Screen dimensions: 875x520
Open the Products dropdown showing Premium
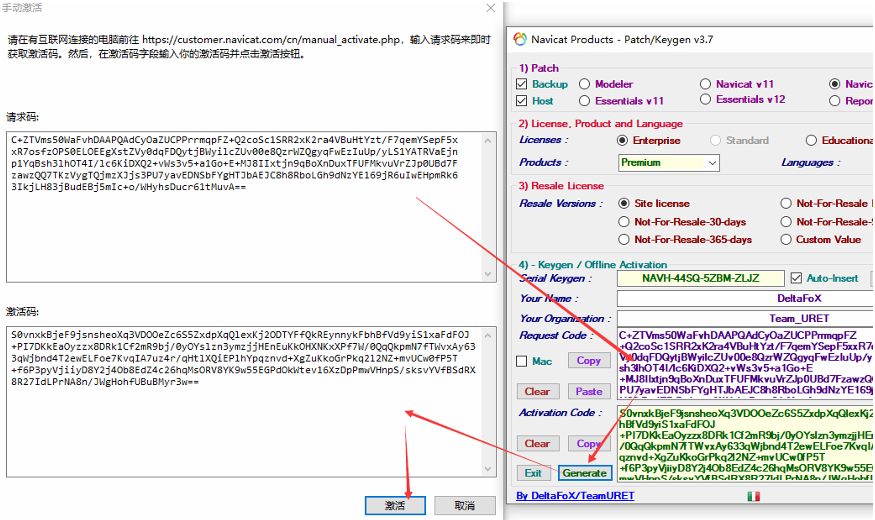(x=669, y=162)
